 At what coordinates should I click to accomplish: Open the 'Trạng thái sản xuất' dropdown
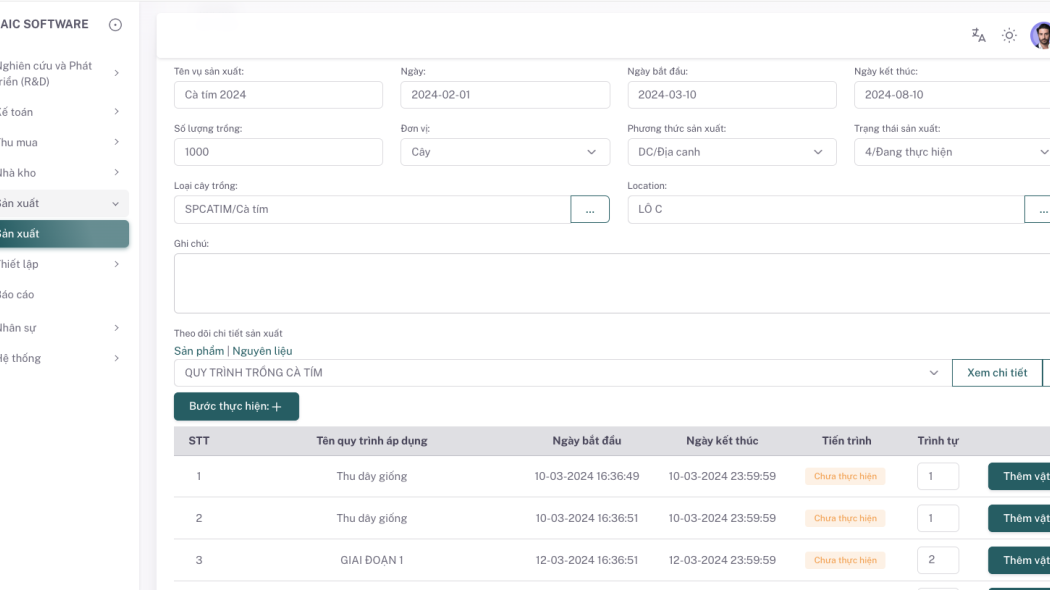pos(950,152)
